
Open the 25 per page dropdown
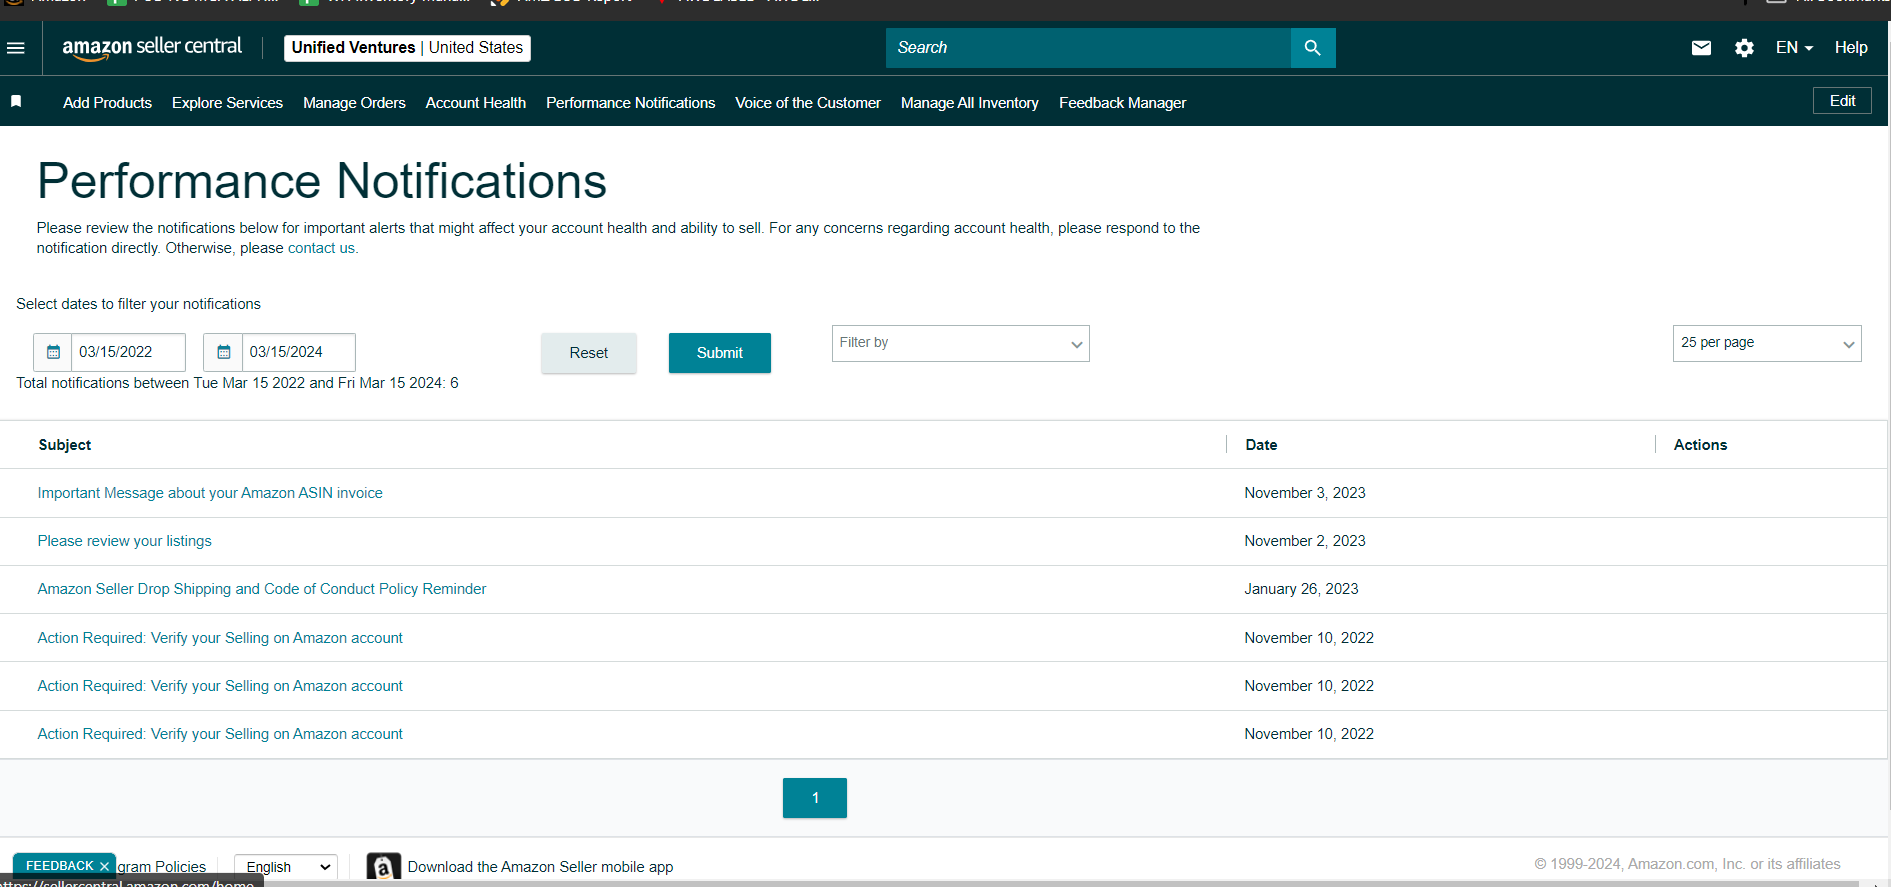[x=1767, y=343]
